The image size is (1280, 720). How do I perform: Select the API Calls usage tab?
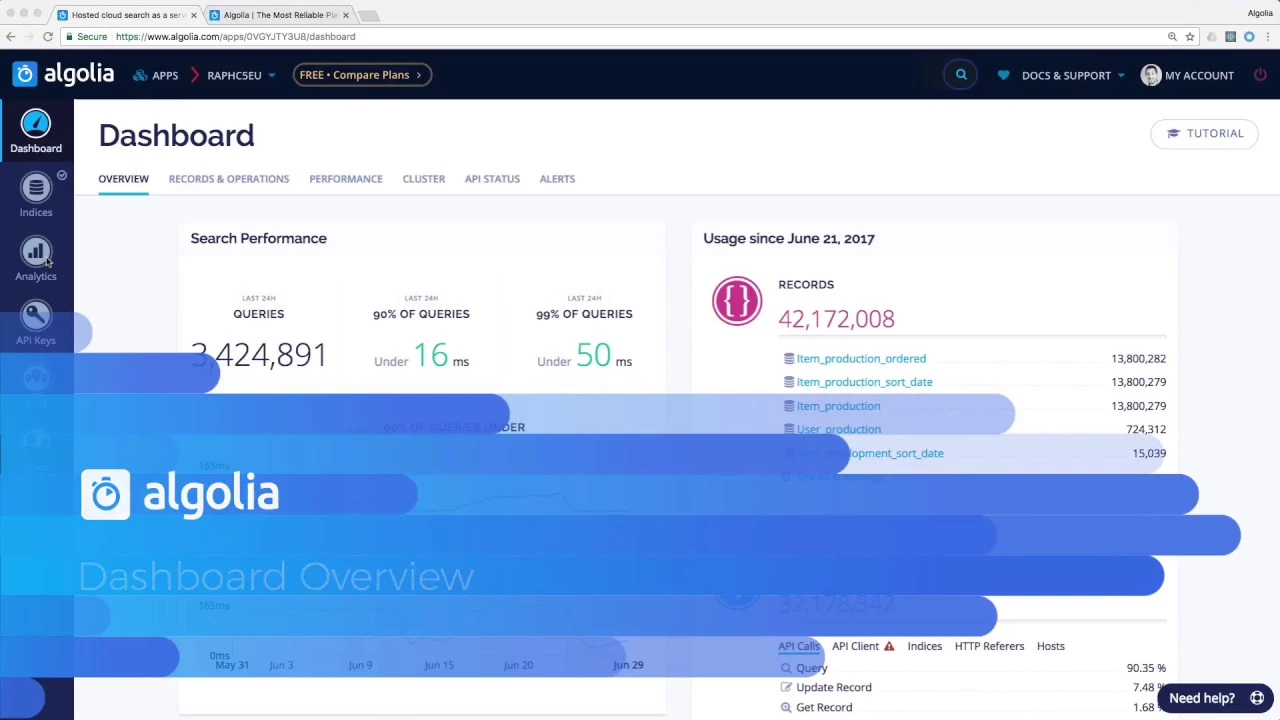pyautogui.click(x=799, y=646)
